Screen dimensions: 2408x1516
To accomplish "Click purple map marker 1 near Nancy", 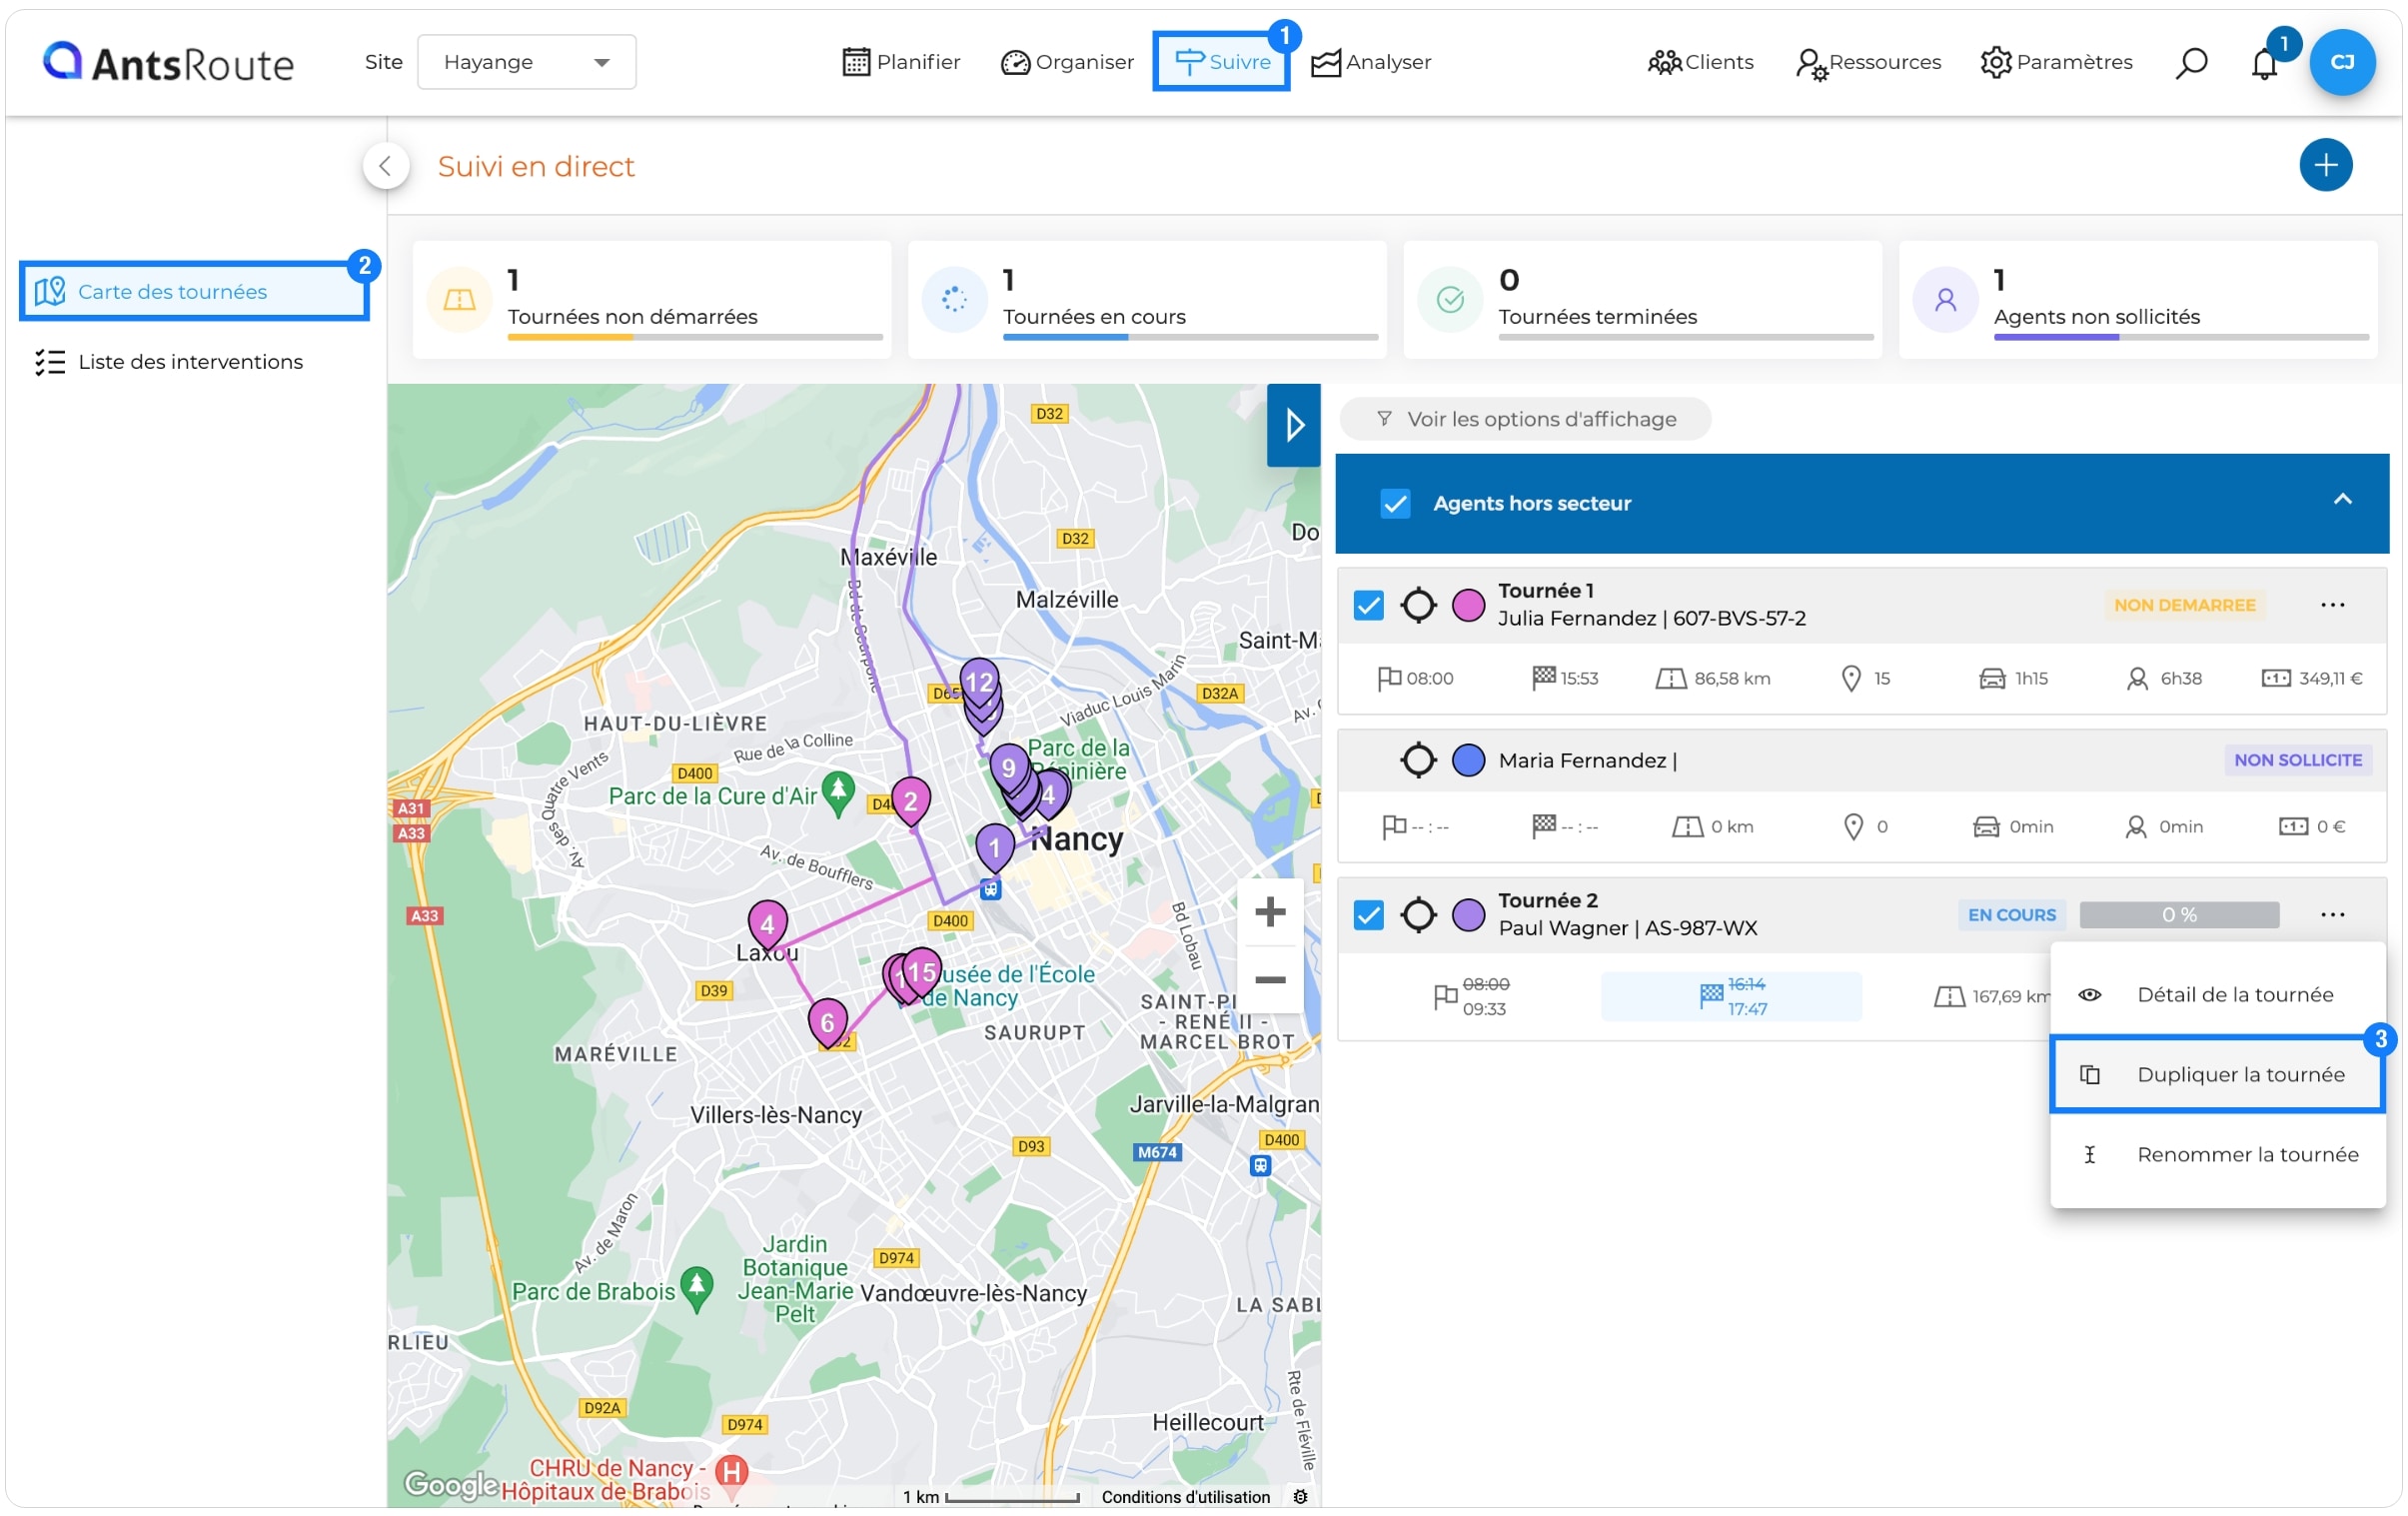I will click(994, 850).
